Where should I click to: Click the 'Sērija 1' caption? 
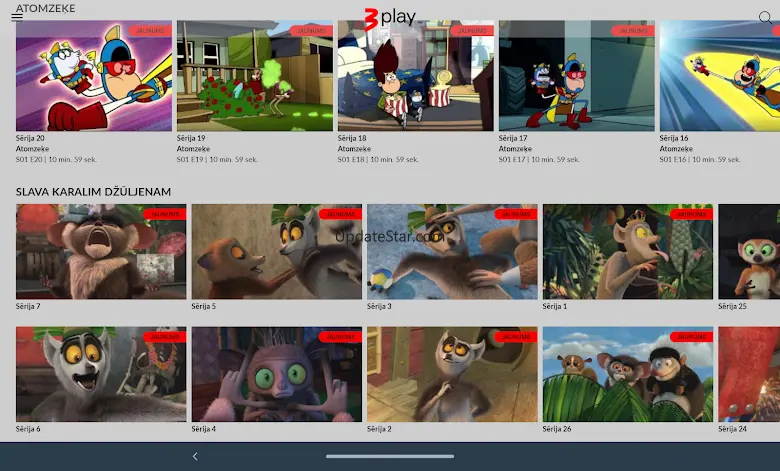click(x=555, y=306)
